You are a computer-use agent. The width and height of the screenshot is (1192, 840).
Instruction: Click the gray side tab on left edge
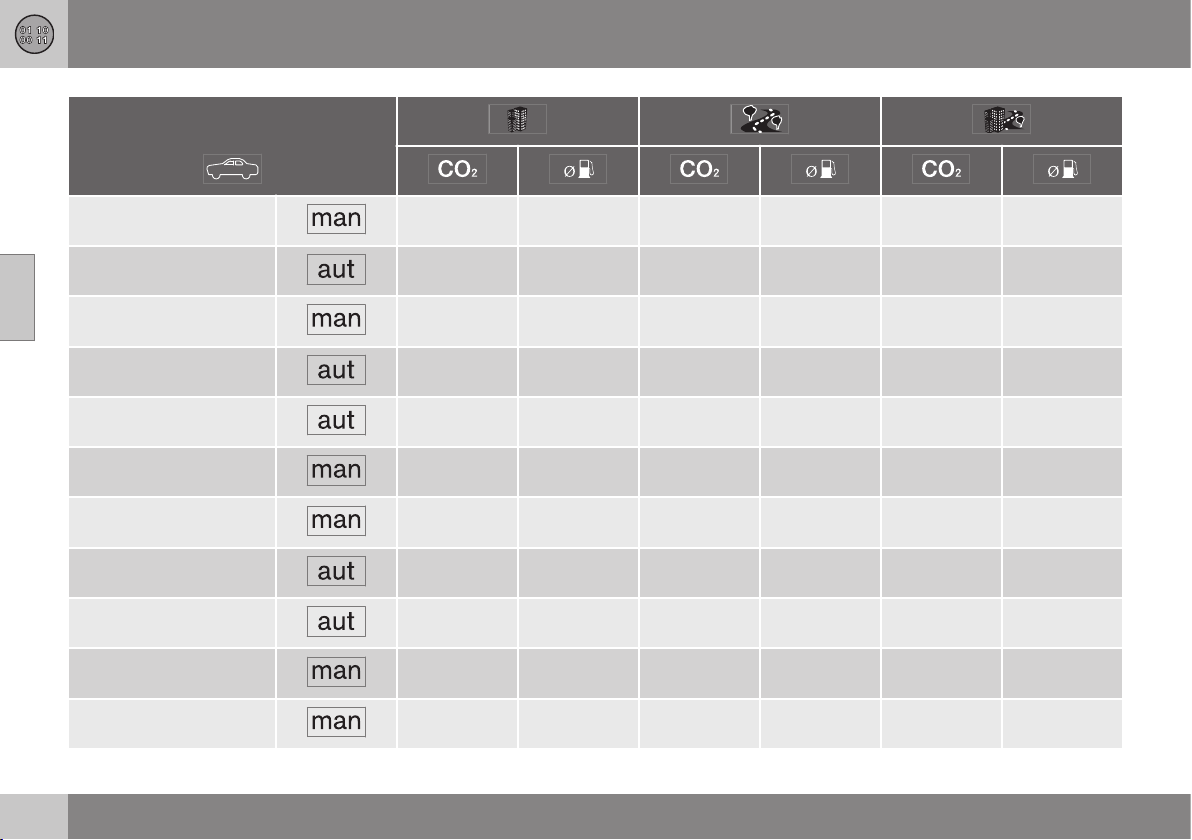click(17, 297)
